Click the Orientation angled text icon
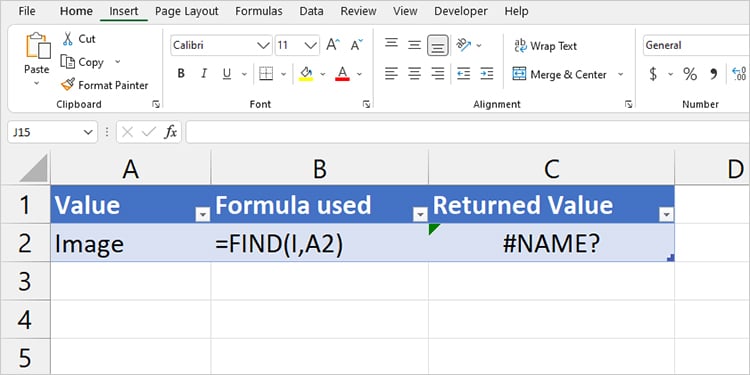 click(463, 45)
